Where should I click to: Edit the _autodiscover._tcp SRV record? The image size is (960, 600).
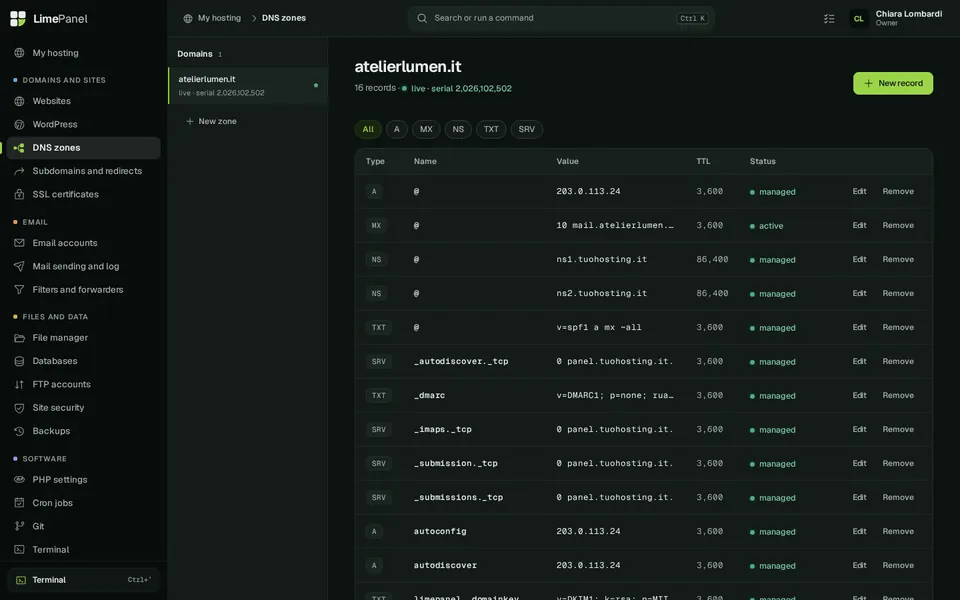(x=859, y=361)
